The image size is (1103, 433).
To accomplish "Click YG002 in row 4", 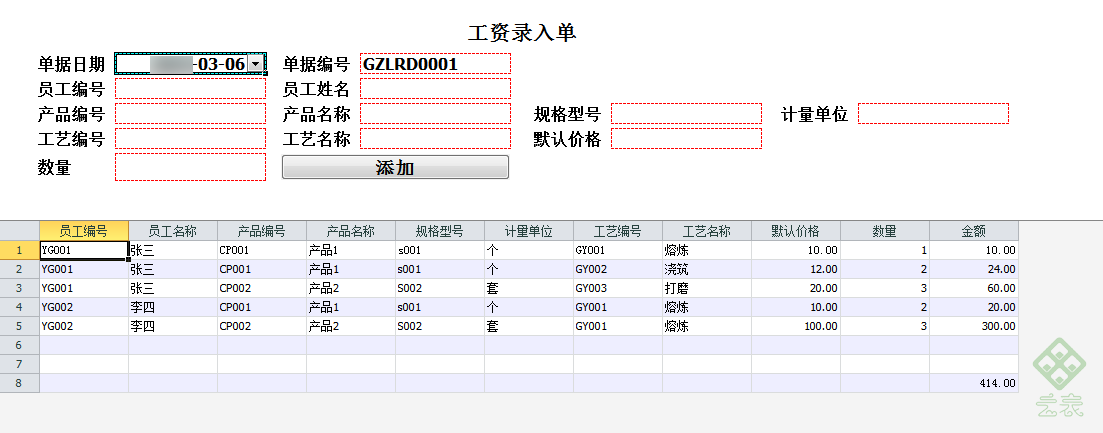I will pyautogui.click(x=84, y=307).
